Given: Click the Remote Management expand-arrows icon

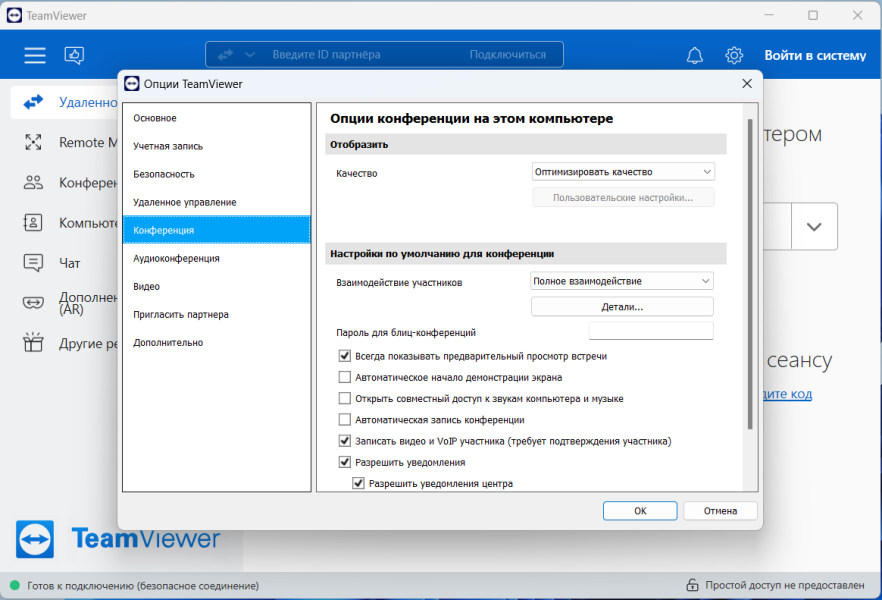Looking at the screenshot, I should click(33, 142).
